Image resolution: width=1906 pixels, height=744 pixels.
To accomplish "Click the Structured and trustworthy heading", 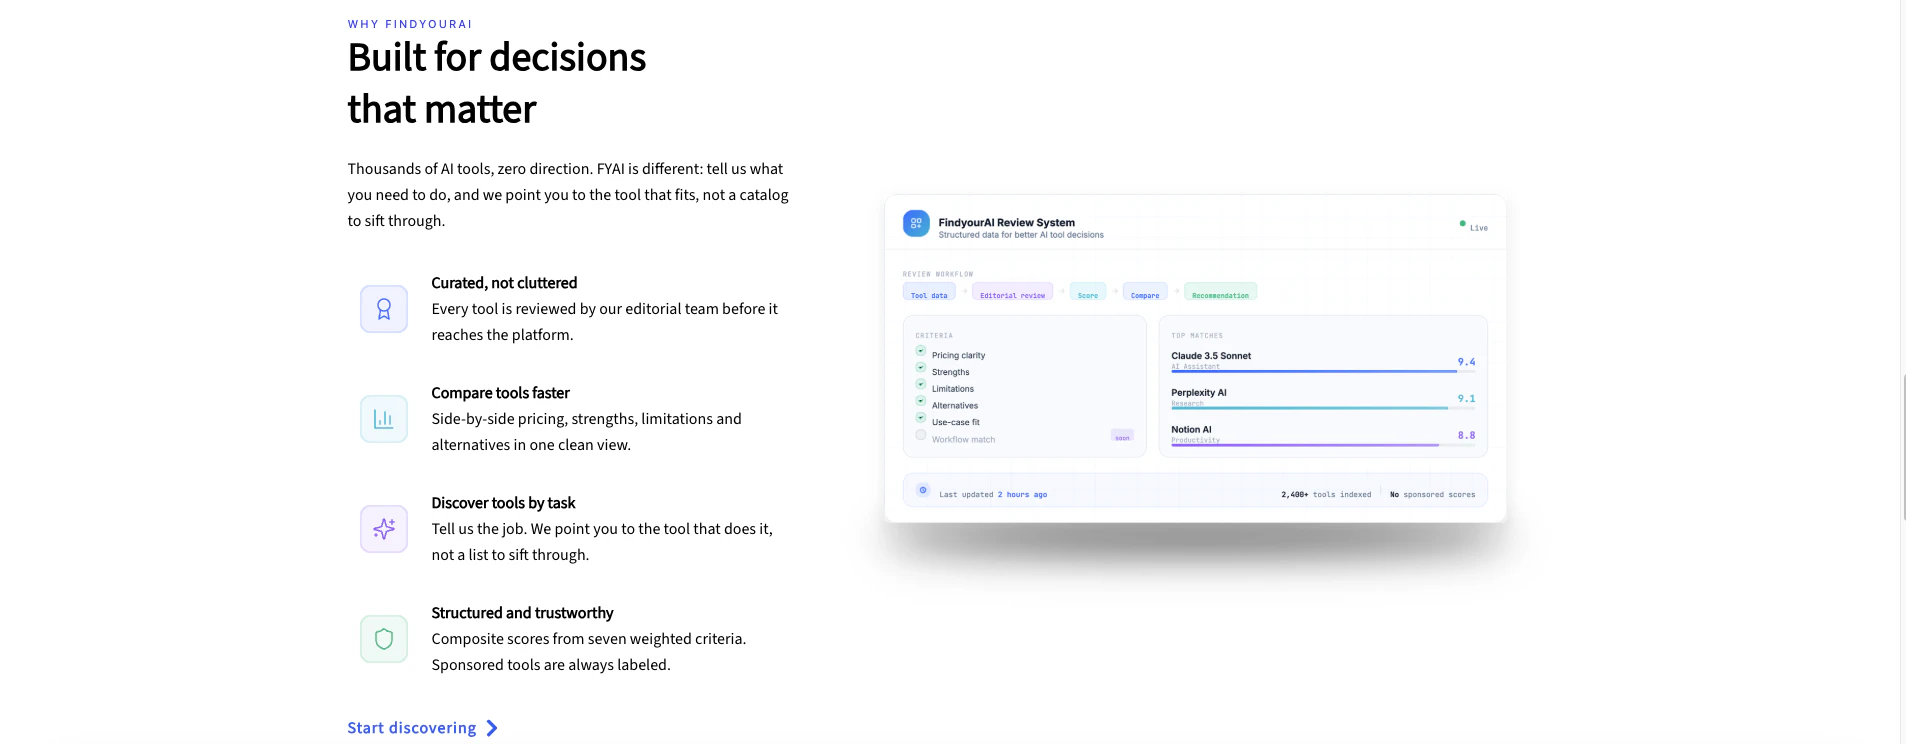I will pos(522,613).
